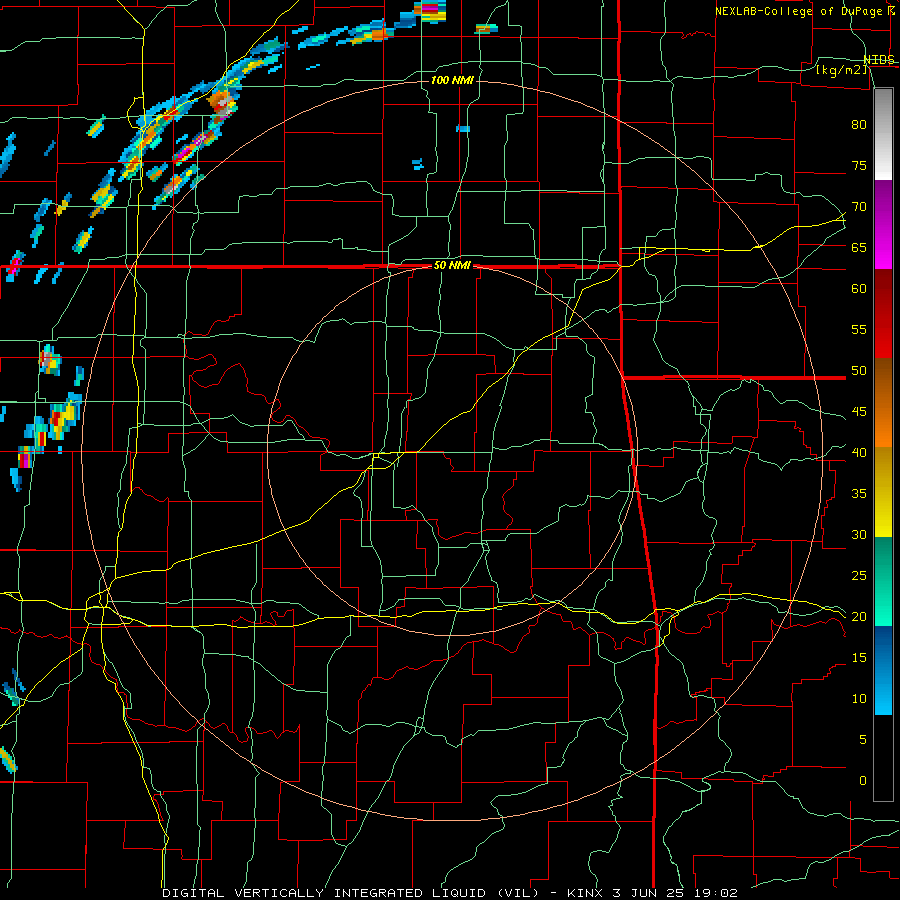Image resolution: width=900 pixels, height=900 pixels.
Task: Click the "3 JUN 25 19:02" timestamp
Action: pyautogui.click(x=675, y=893)
